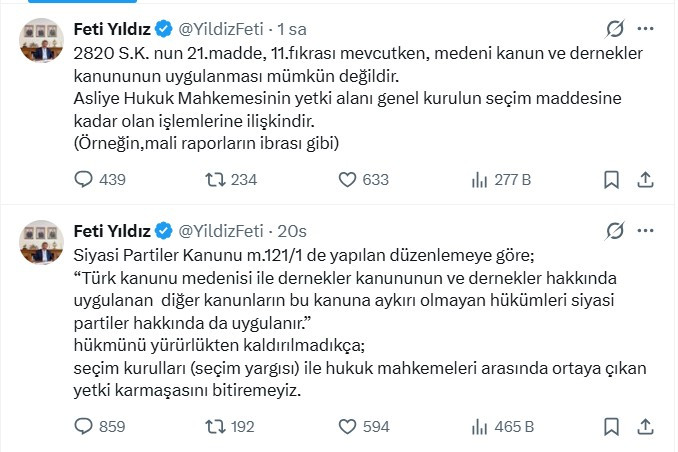The height and width of the screenshot is (452, 678).
Task: Repost the first tweet with 234 reposts
Action: click(x=231, y=180)
